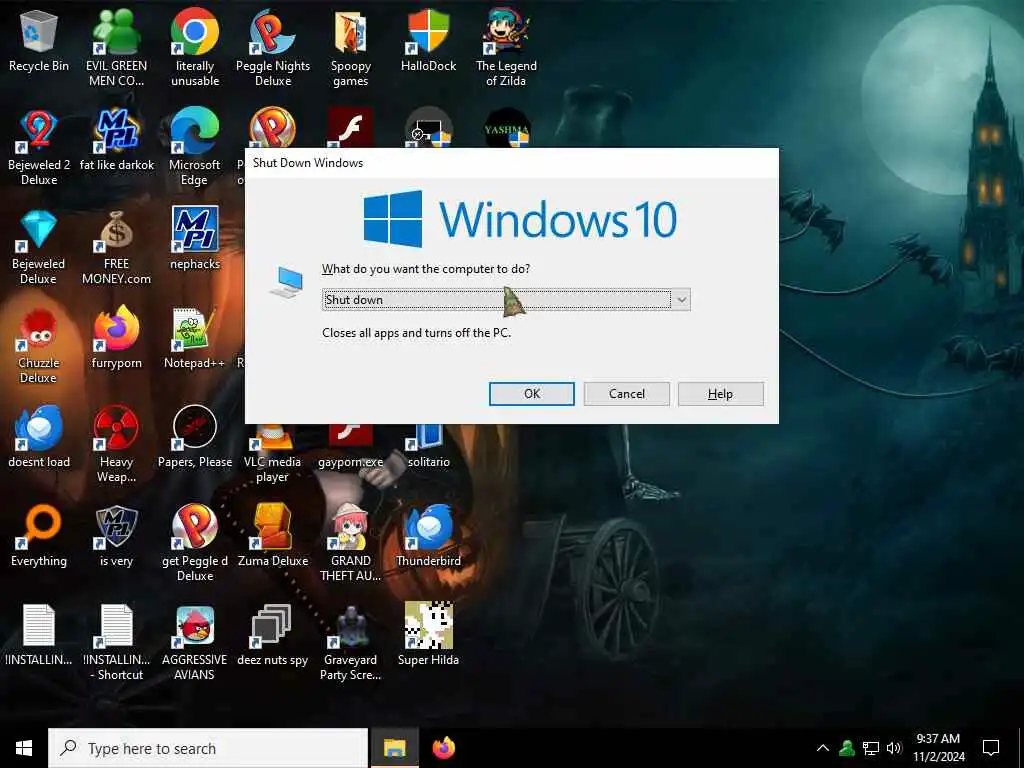This screenshot has height=768, width=1024.
Task: Select the Zuma Deluxe shortcut
Action: coord(273,535)
